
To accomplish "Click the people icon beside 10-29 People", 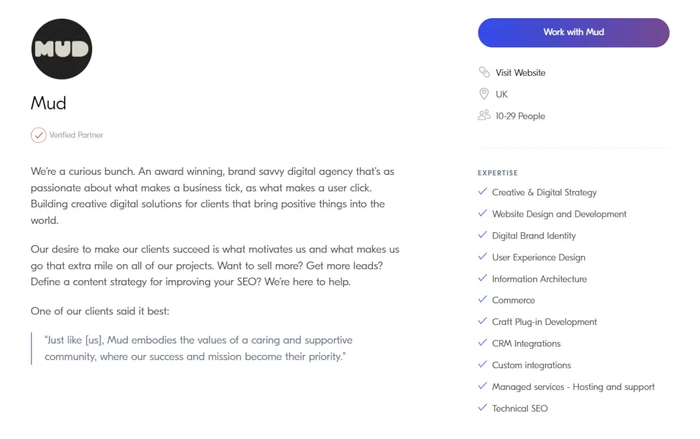I will (484, 116).
